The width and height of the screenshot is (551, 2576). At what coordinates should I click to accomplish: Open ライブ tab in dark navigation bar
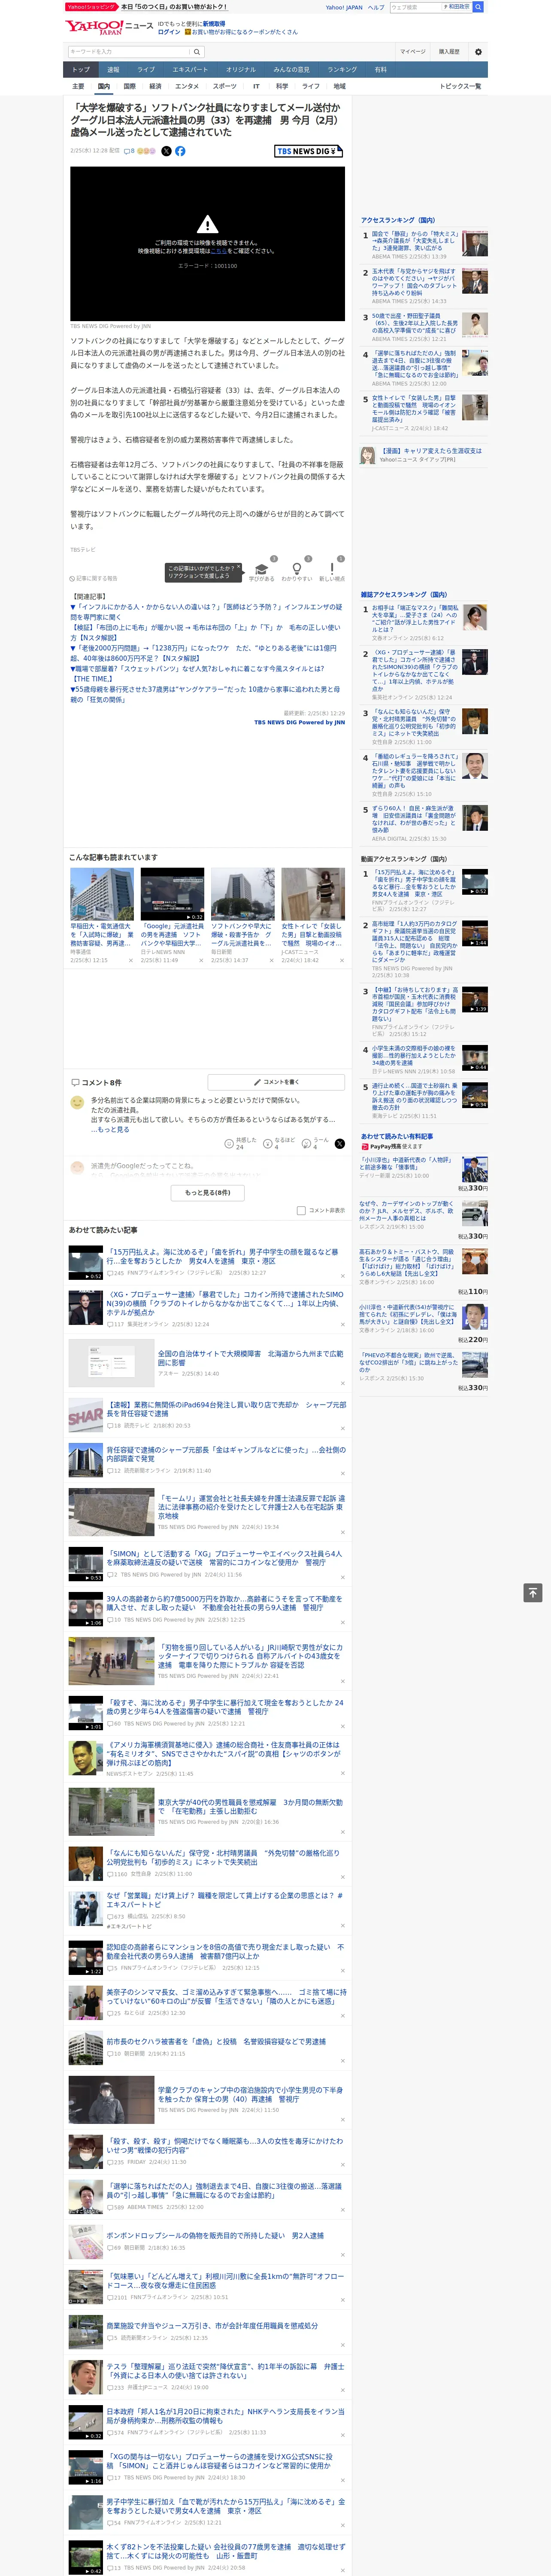tap(146, 70)
